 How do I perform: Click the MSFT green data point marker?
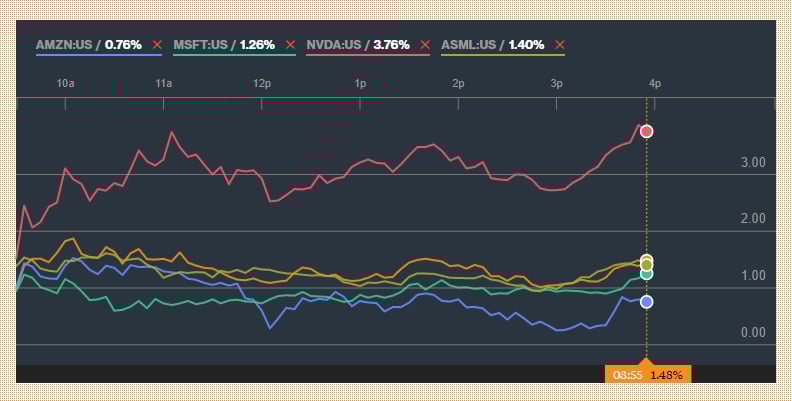pos(647,274)
